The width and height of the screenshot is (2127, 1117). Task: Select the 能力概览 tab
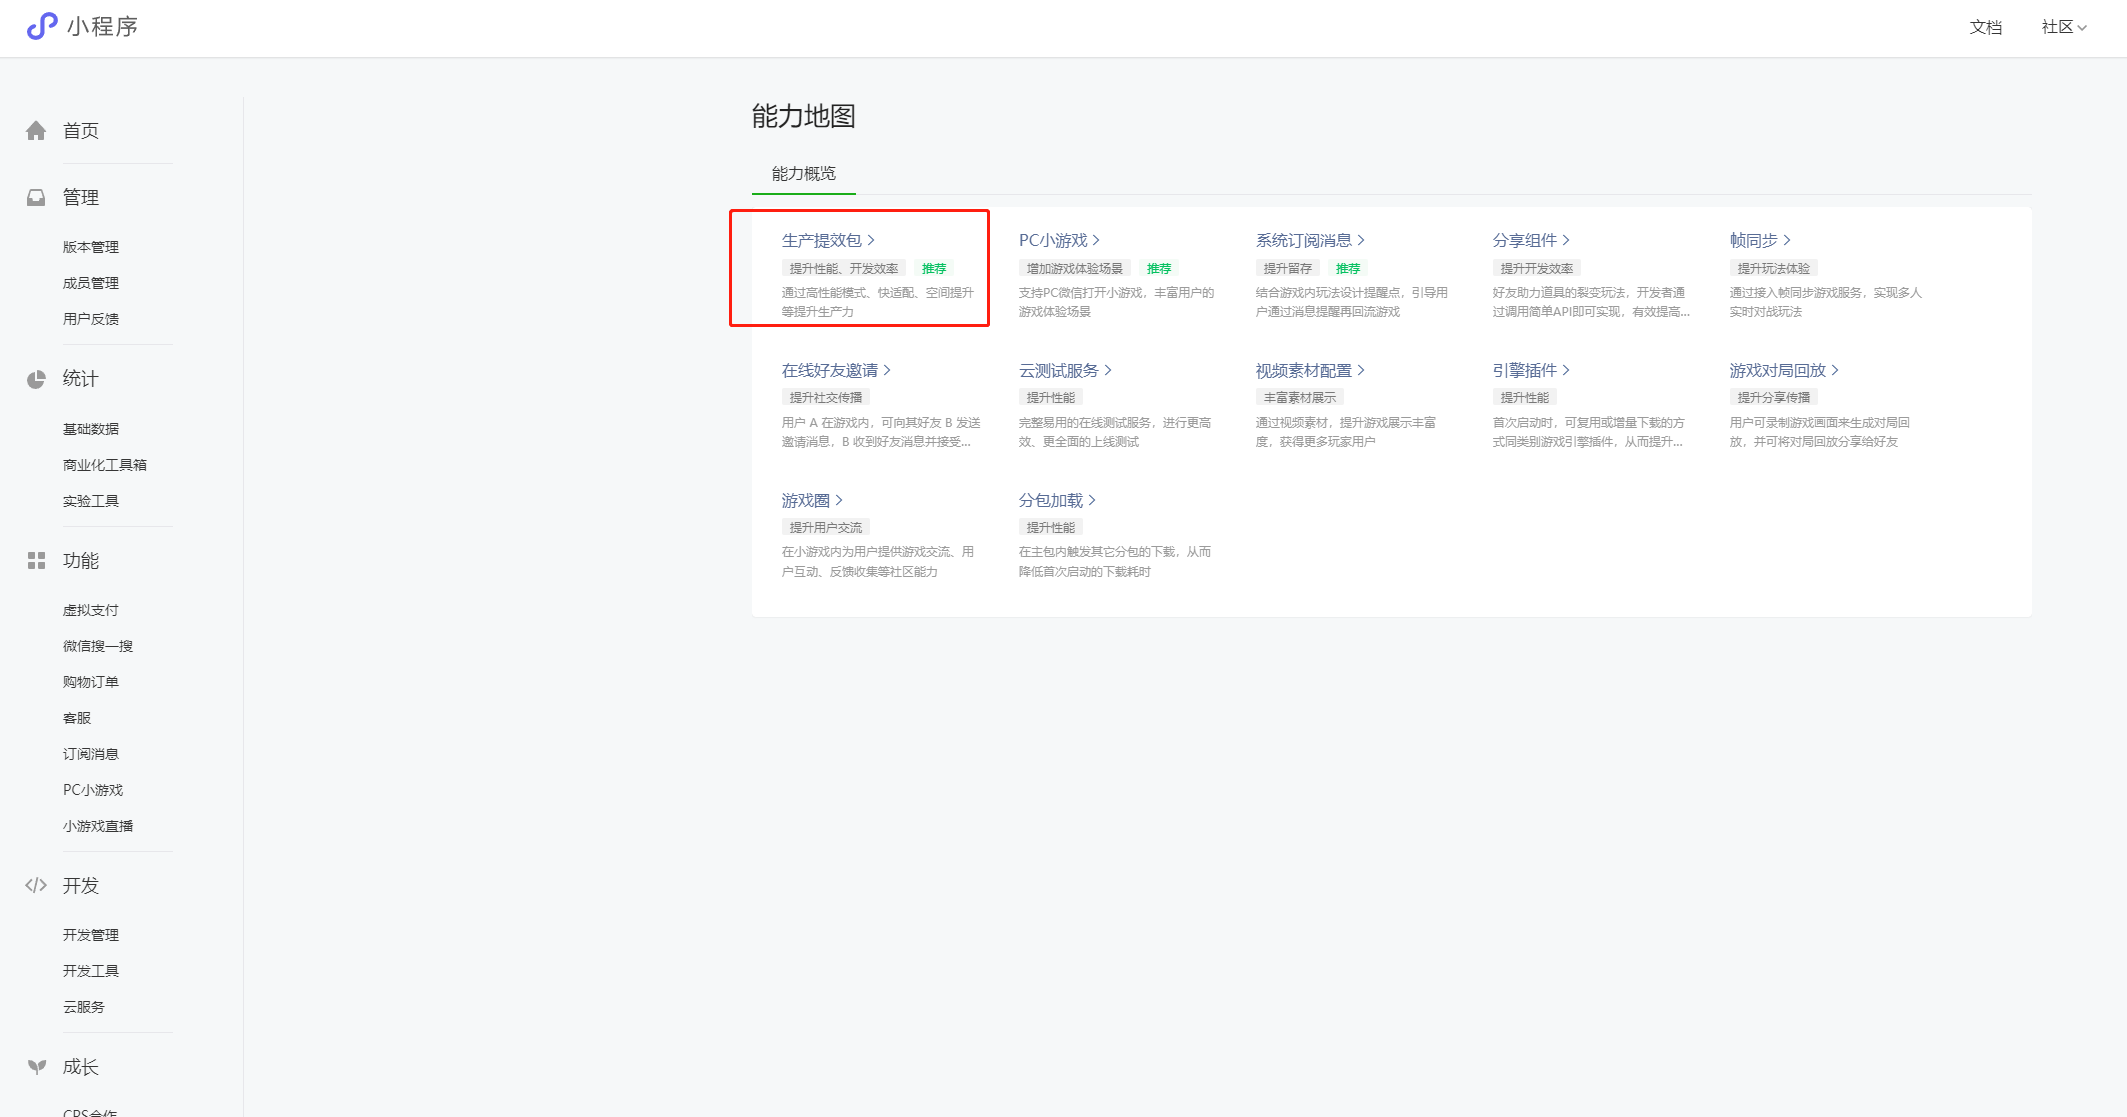pos(803,174)
